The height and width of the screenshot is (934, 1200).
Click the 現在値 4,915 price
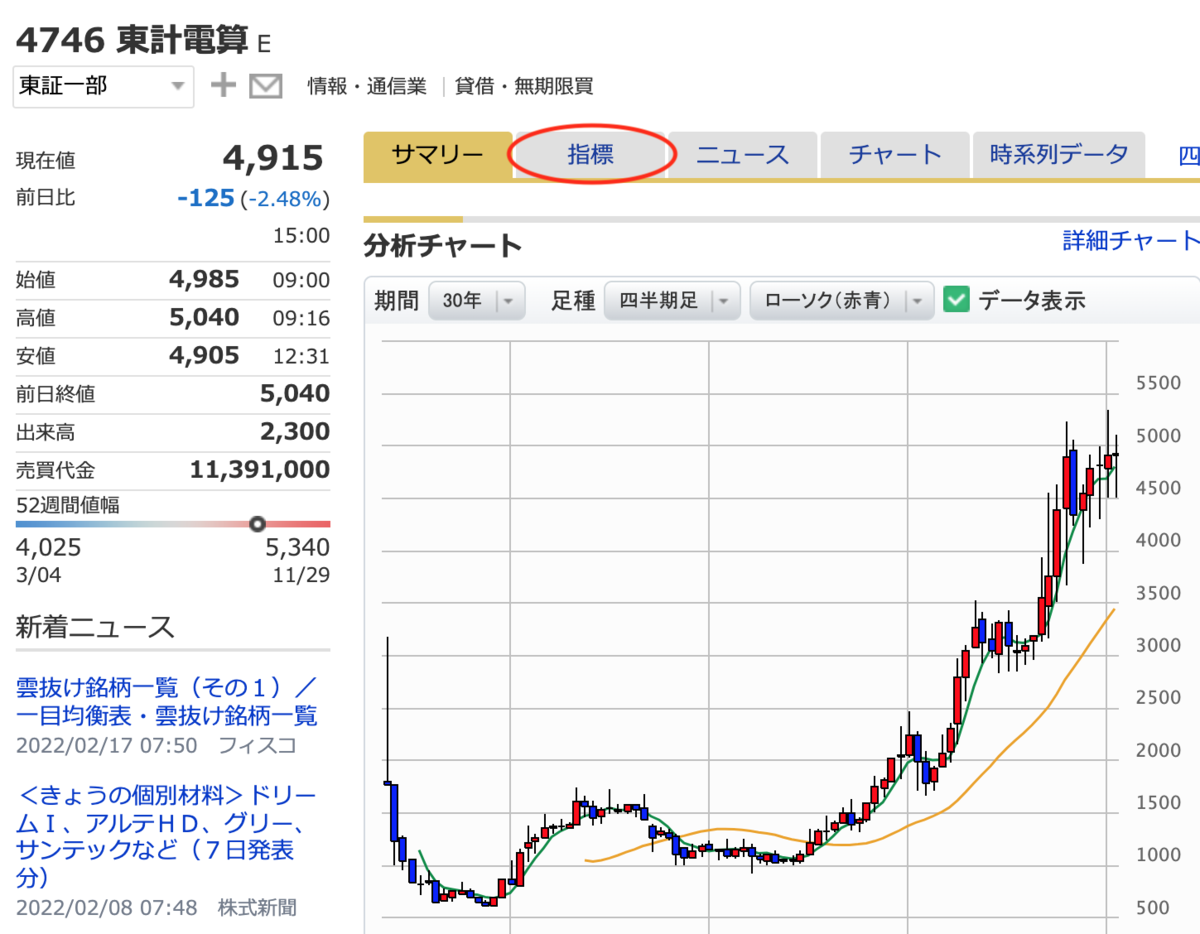coord(273,158)
